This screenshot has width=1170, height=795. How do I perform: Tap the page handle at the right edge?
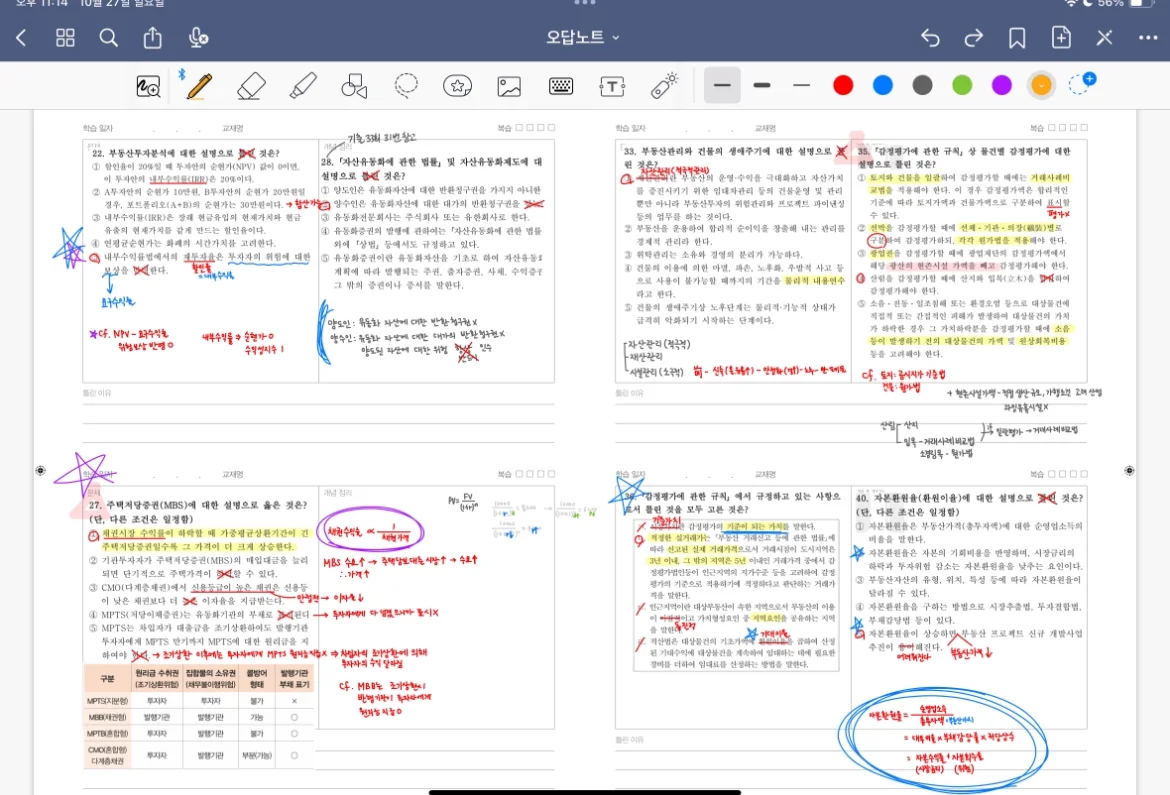(x=1129, y=470)
